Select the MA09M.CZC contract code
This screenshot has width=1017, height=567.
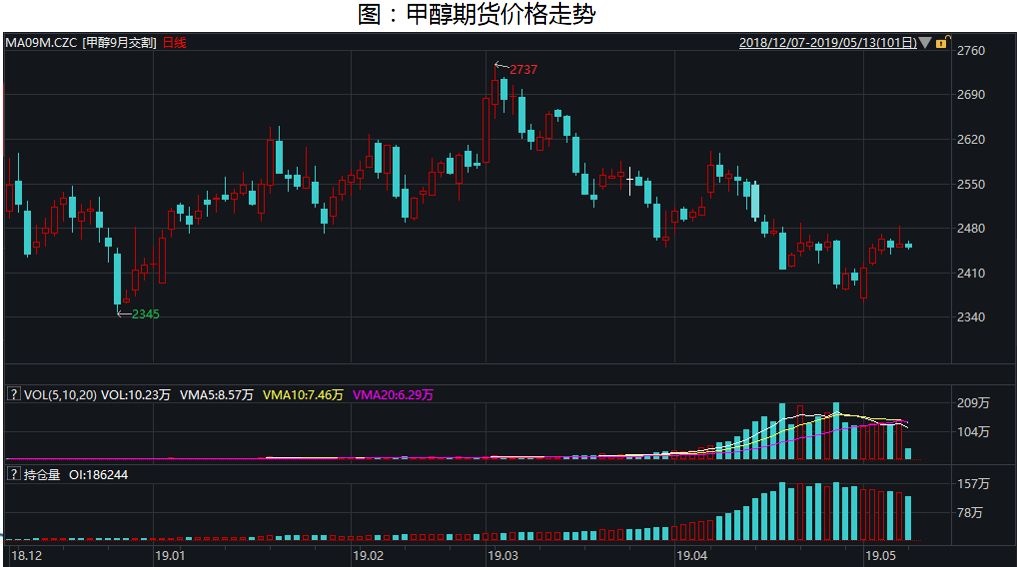coord(41,43)
